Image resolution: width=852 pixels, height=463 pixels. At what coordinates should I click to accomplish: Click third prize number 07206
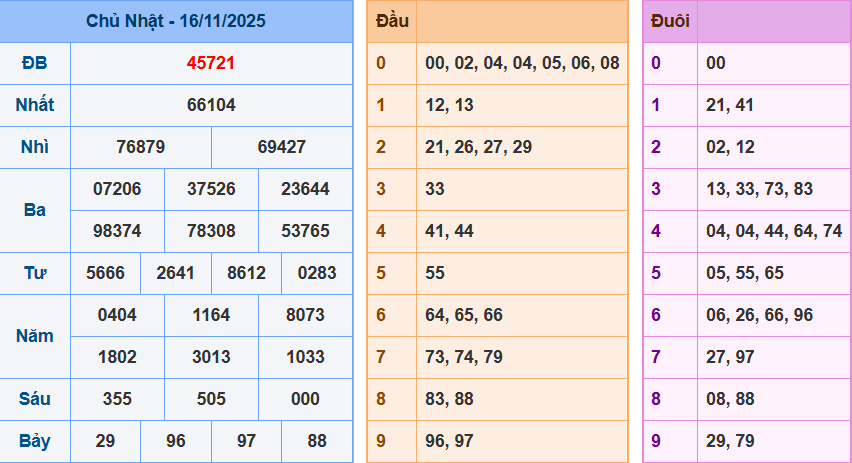click(117, 189)
